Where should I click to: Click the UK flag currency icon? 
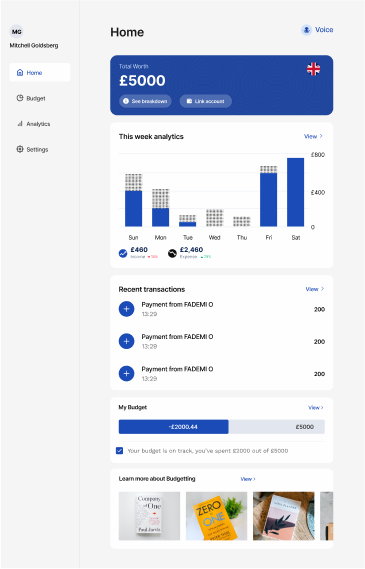pos(313,69)
